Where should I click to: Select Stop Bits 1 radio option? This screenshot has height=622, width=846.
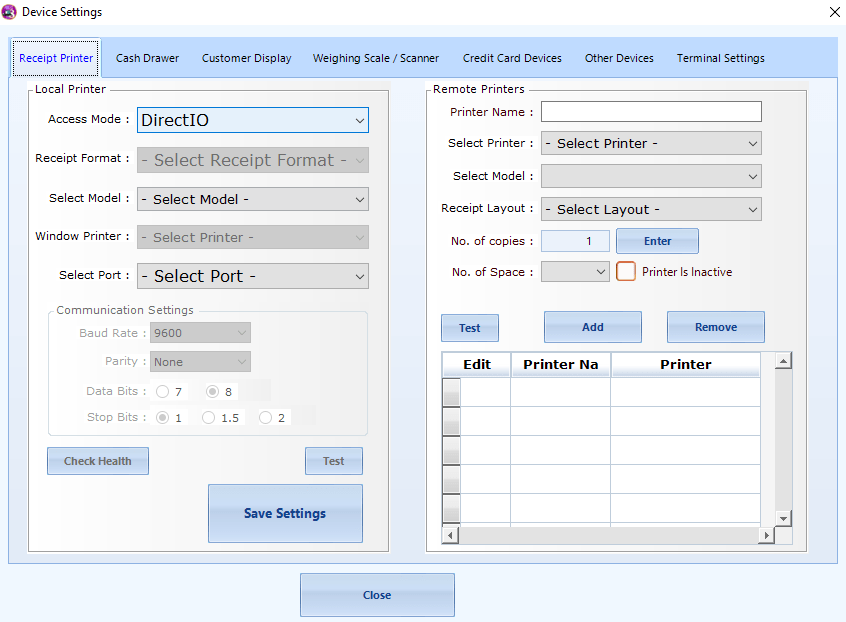tap(162, 418)
